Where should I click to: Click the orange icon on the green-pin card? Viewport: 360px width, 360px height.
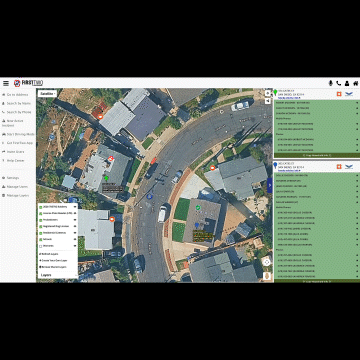[x=339, y=94]
